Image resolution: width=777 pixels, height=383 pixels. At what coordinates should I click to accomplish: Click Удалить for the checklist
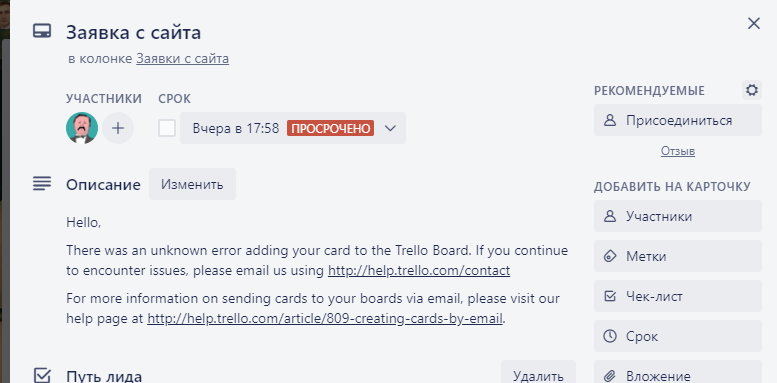[x=538, y=374]
